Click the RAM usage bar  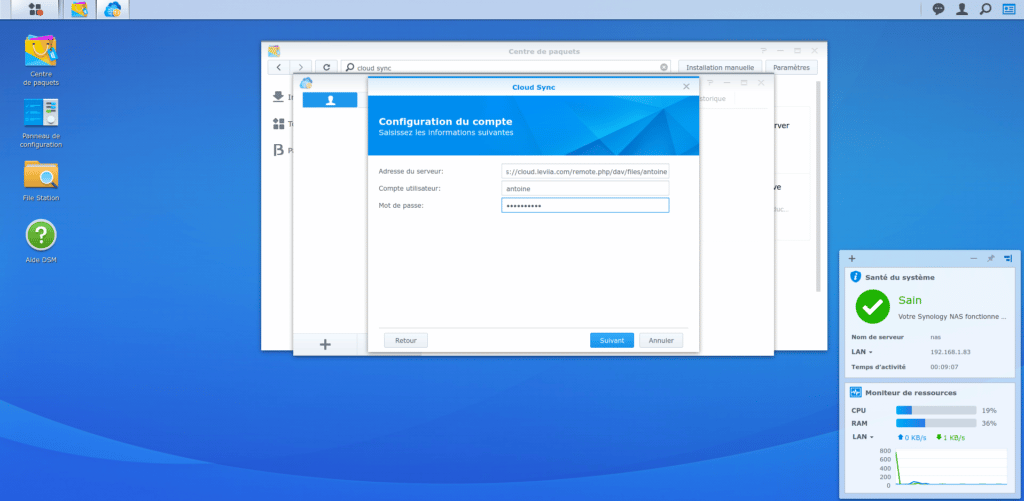coord(936,423)
